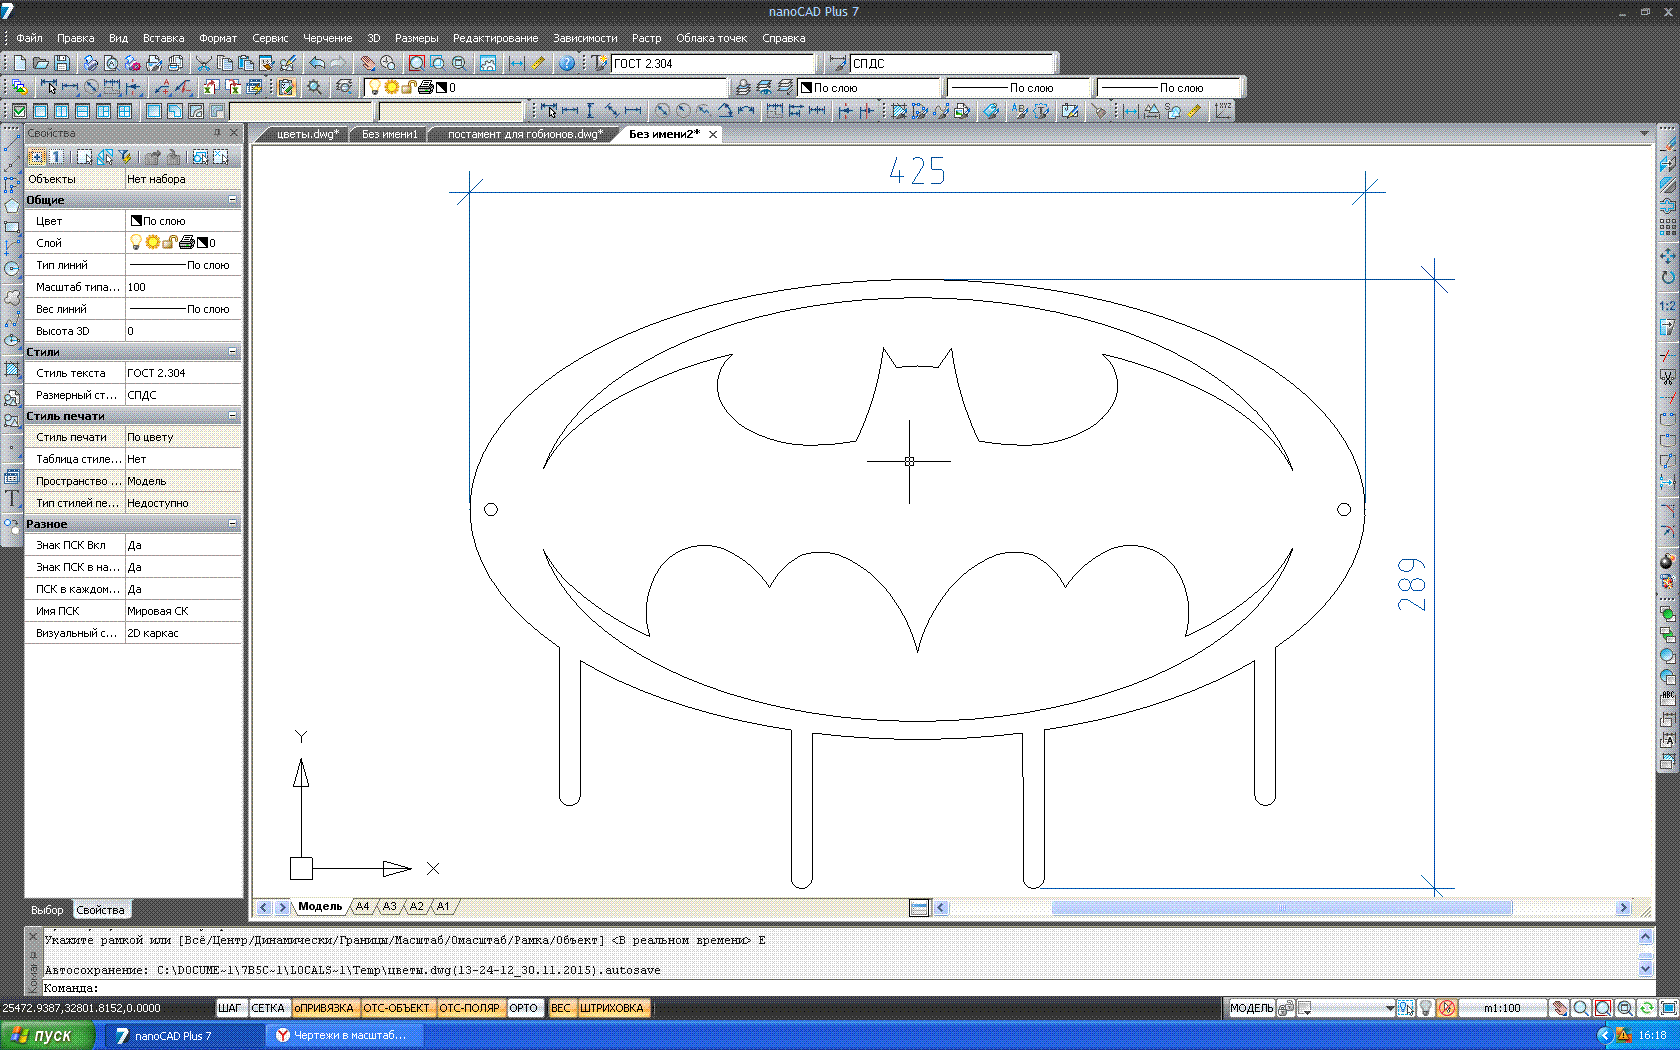This screenshot has height=1050, width=1680.
Task: Switch to постамент для гобионов.dwg* tab
Action: [525, 134]
